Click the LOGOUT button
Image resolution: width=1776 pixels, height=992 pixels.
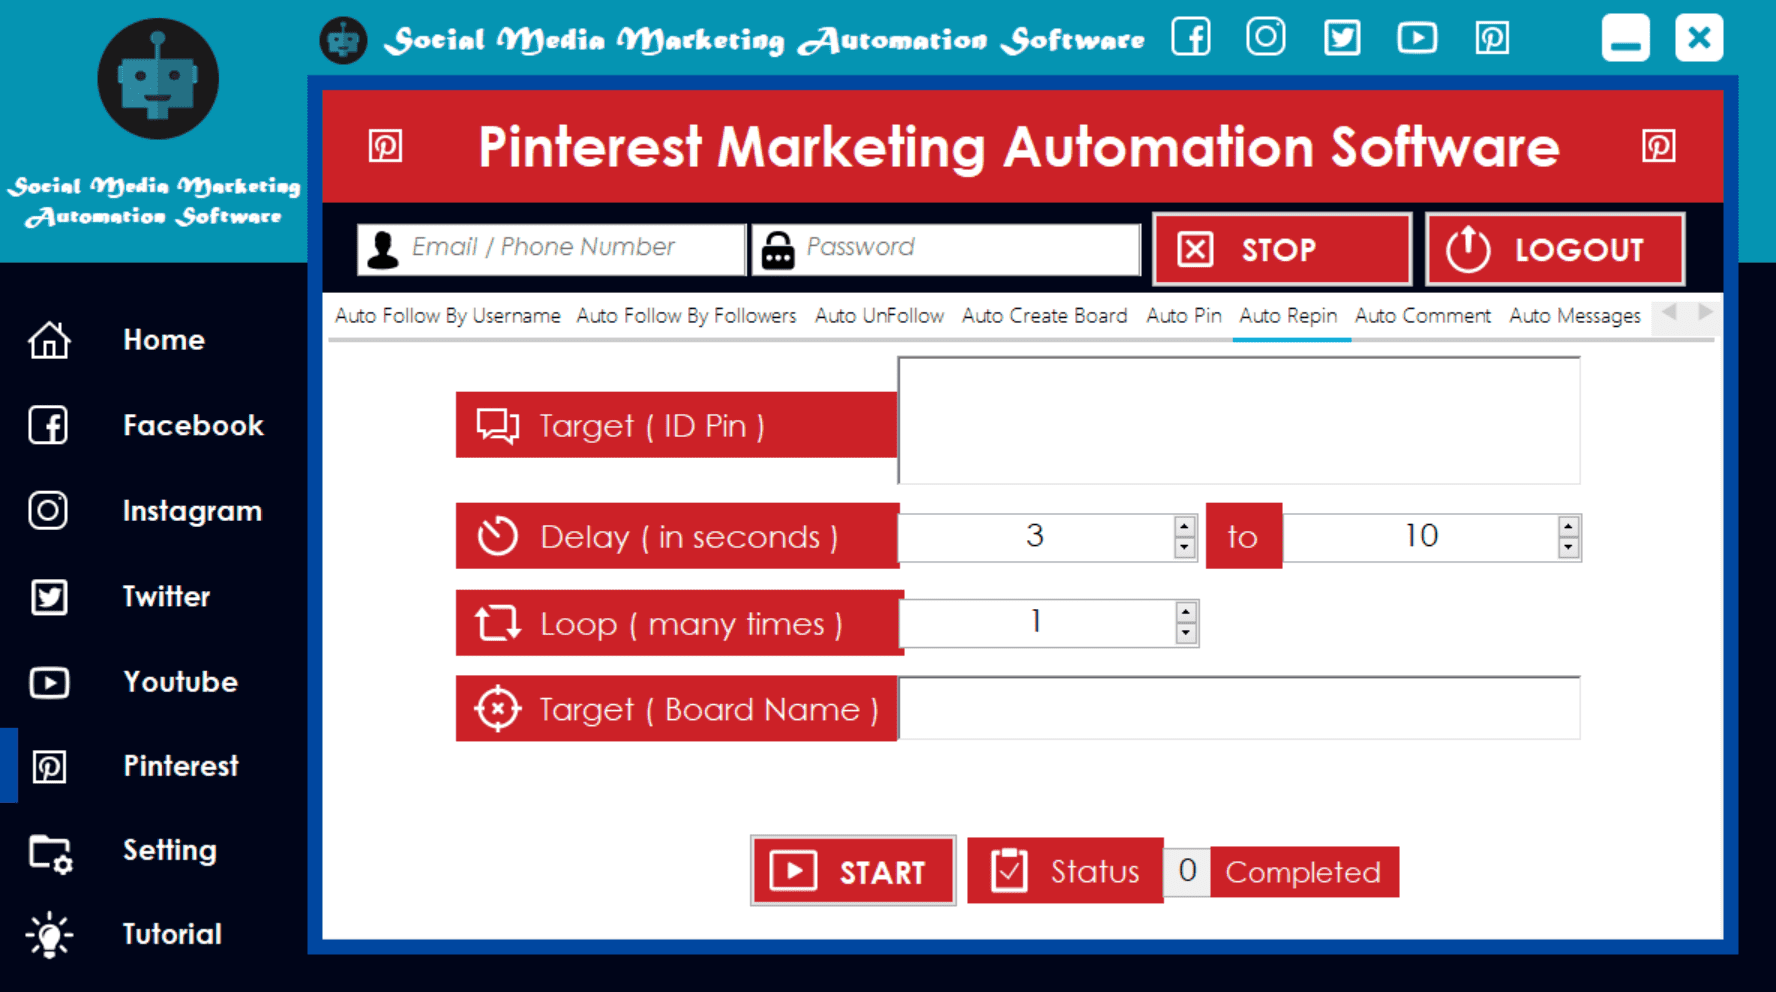coord(1555,249)
